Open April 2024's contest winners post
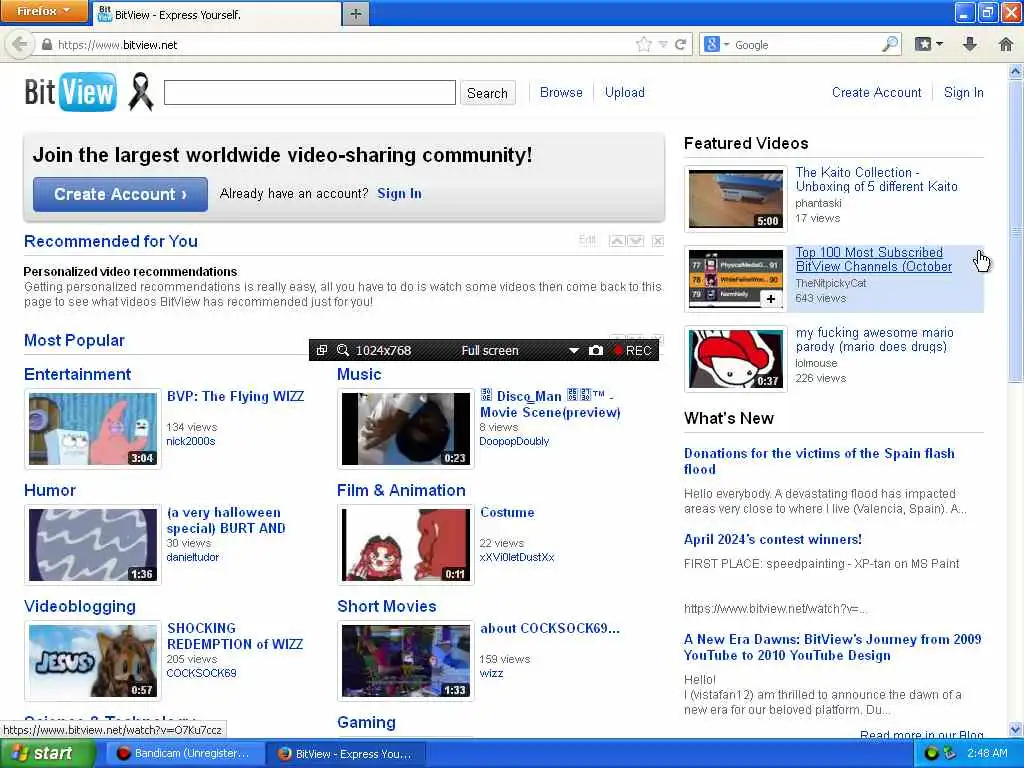Image resolution: width=1024 pixels, height=768 pixels. [773, 539]
